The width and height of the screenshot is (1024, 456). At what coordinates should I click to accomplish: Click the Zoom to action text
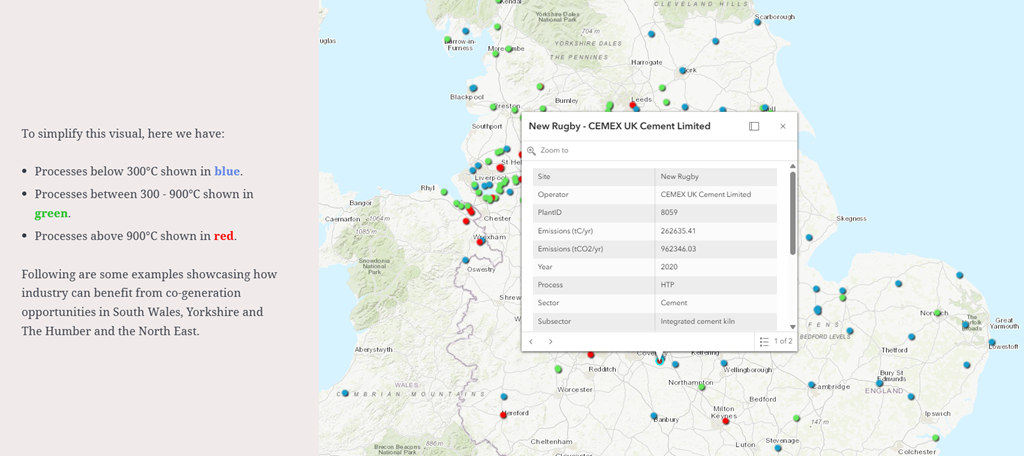(x=554, y=151)
